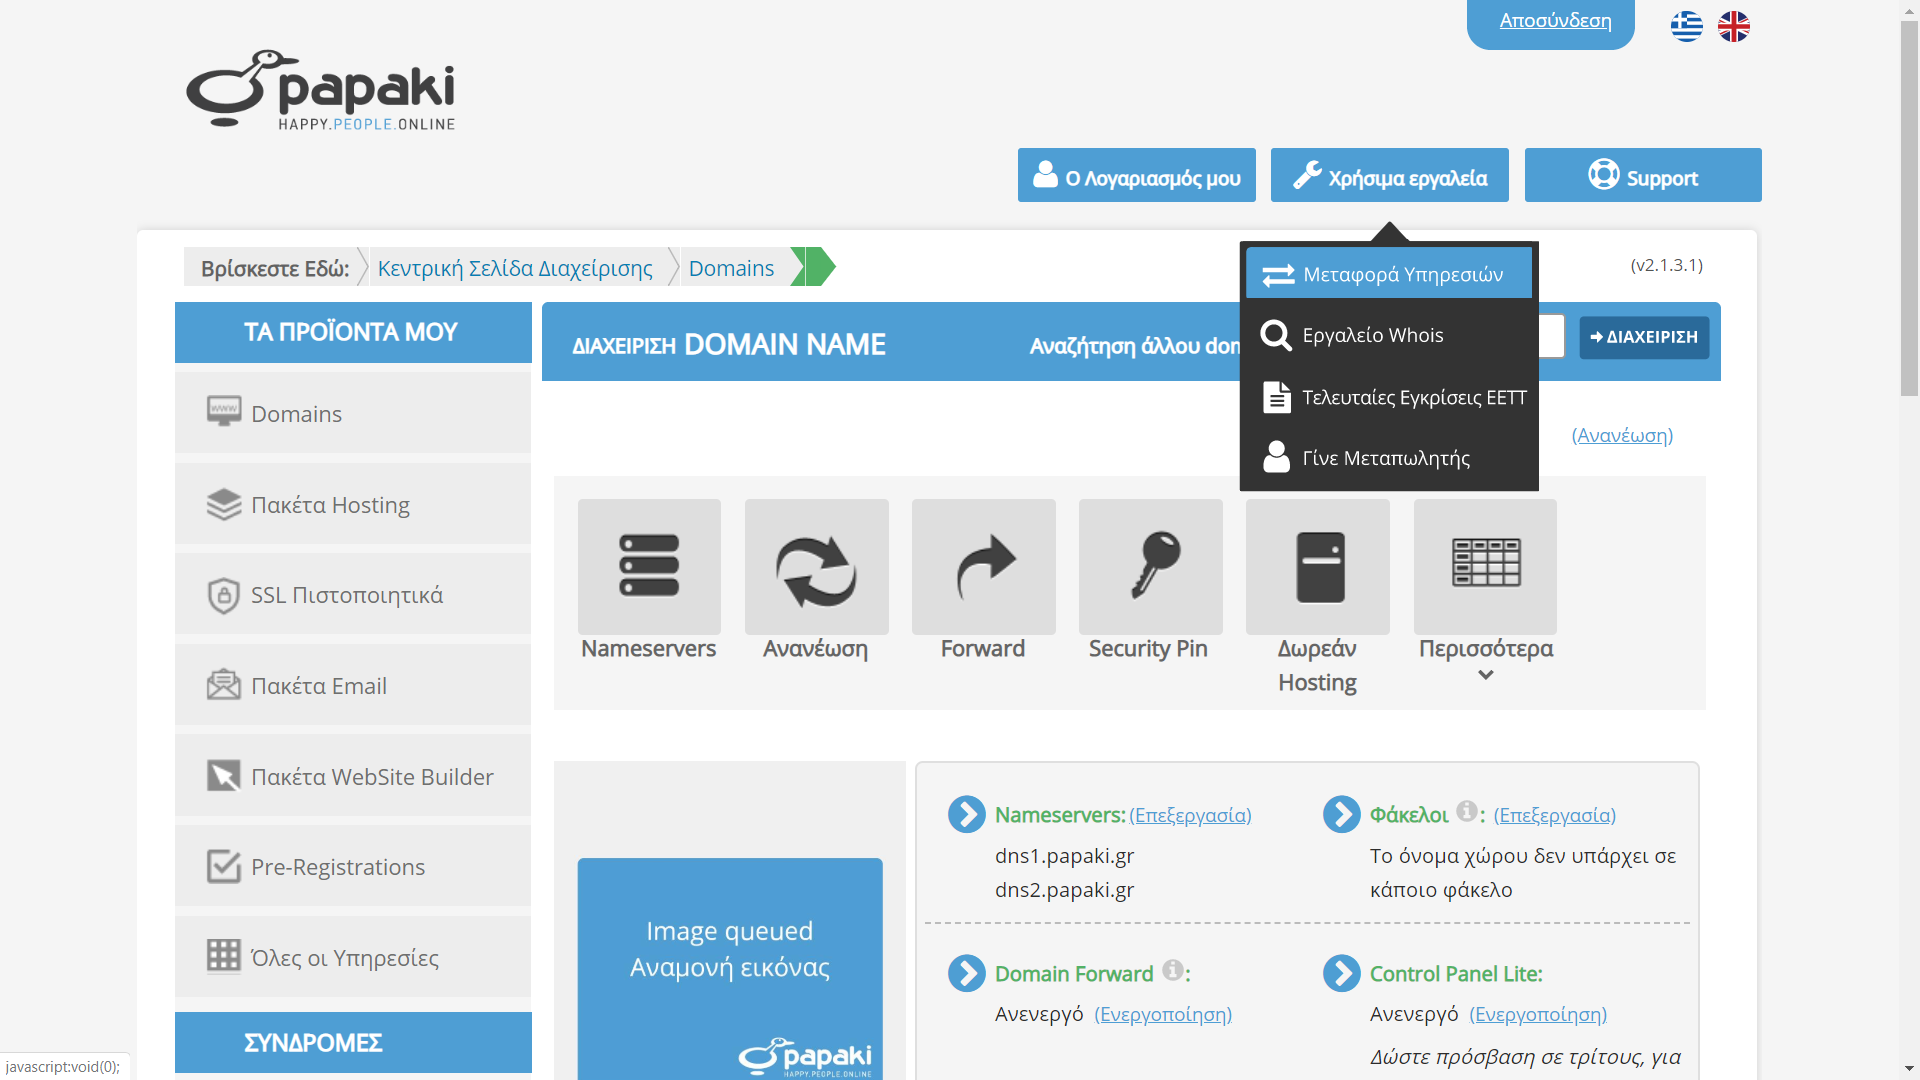Open Pre-Registrations in the sidebar
This screenshot has width=1920, height=1080.
353,866
